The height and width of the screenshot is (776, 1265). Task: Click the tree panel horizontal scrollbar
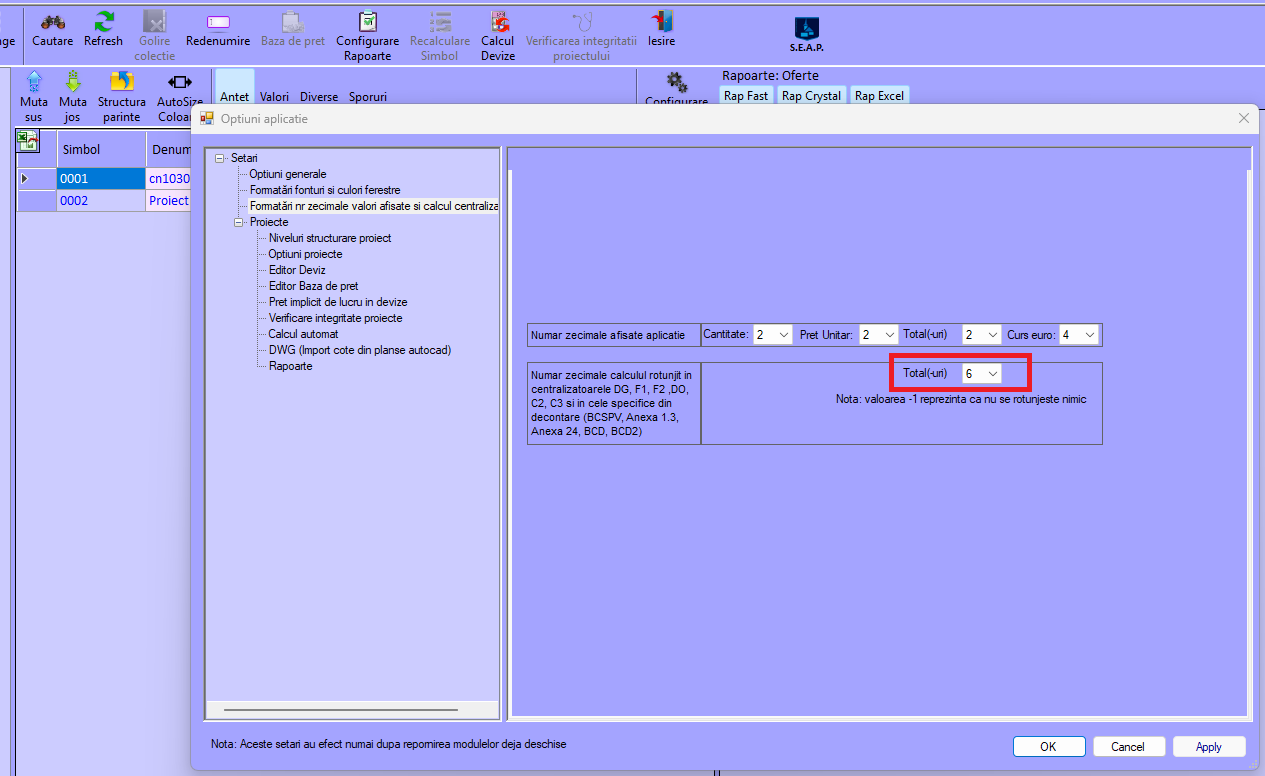(x=340, y=710)
